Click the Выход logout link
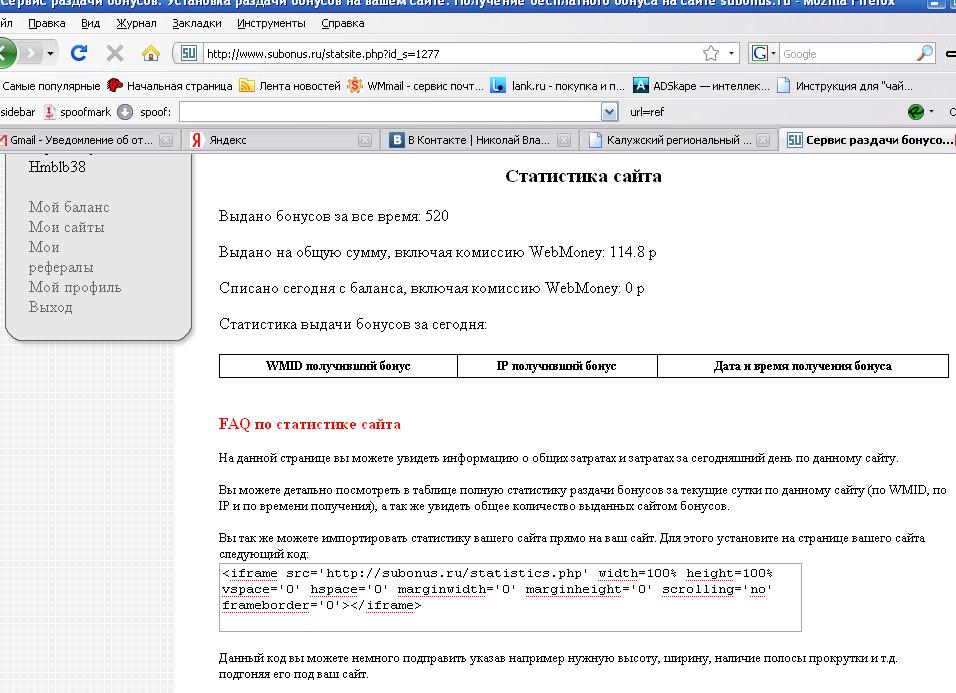 51,307
